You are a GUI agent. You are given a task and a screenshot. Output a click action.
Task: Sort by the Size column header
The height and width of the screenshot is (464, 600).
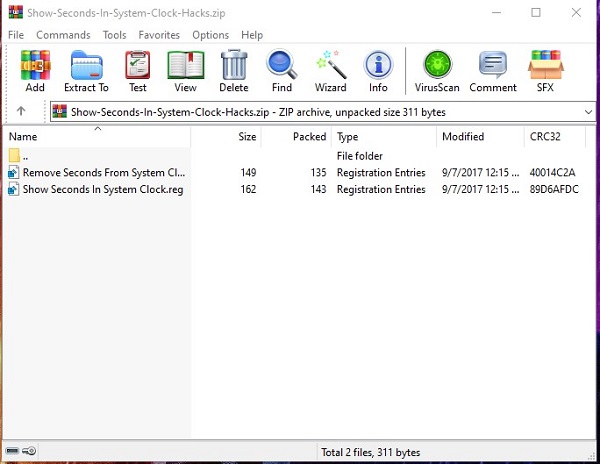(226, 137)
